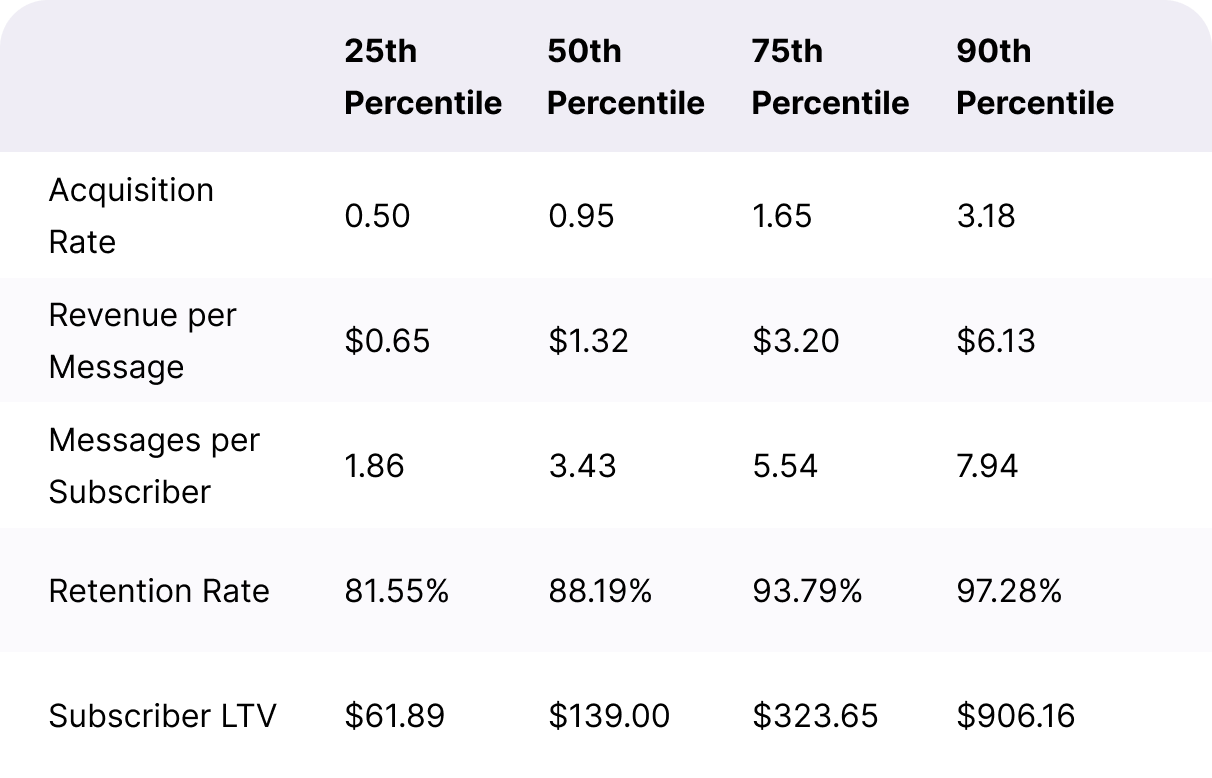
Task: Click the 25th Percentile column header
Action: (423, 77)
